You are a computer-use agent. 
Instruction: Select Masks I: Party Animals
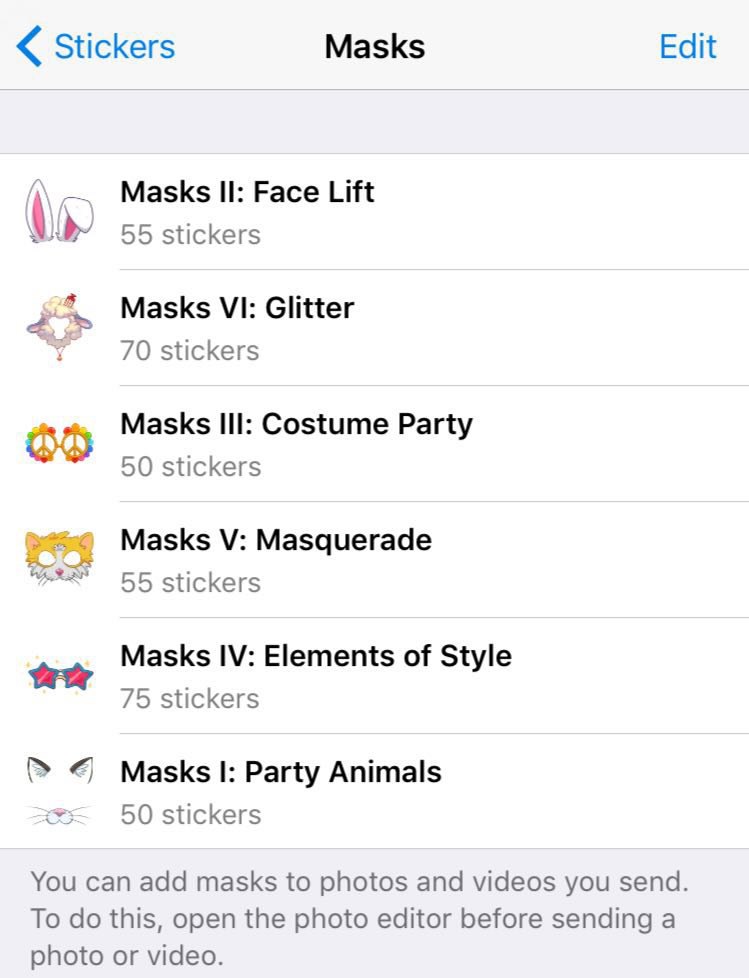point(280,771)
